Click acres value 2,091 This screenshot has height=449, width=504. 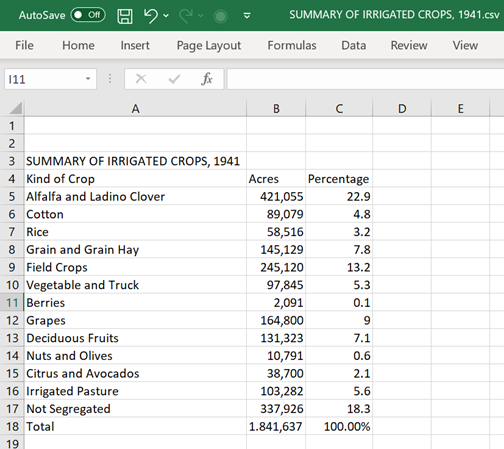[276, 303]
